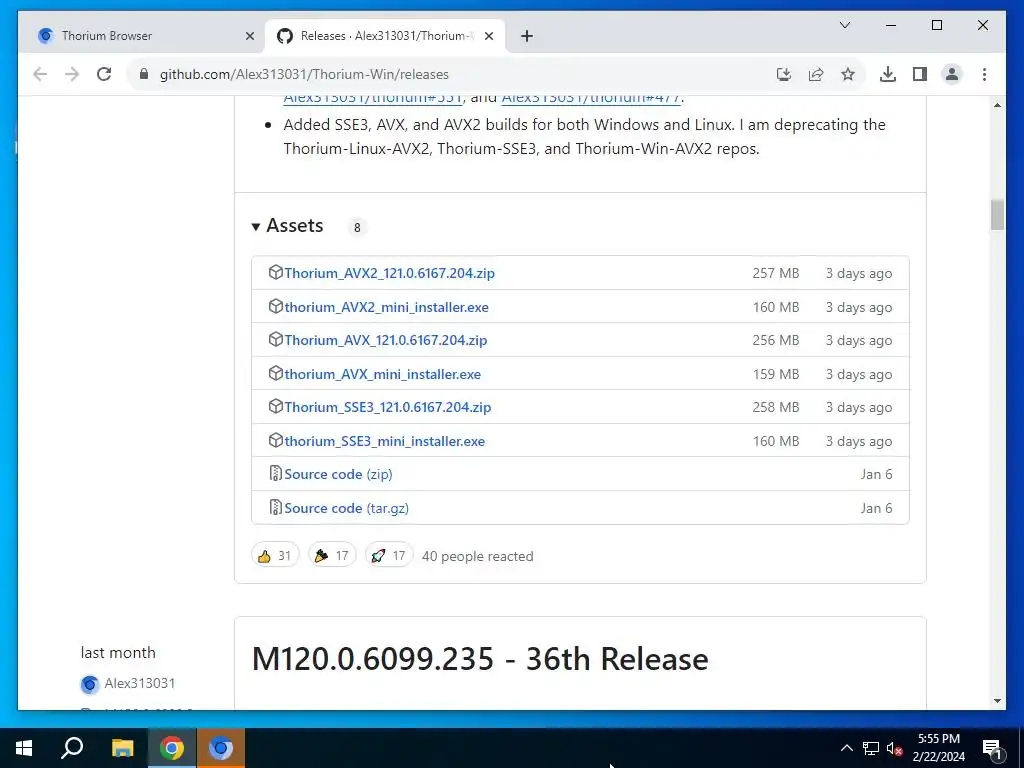The height and width of the screenshot is (768, 1024).
Task: Switch to Thorium taskbar icon
Action: 221,748
